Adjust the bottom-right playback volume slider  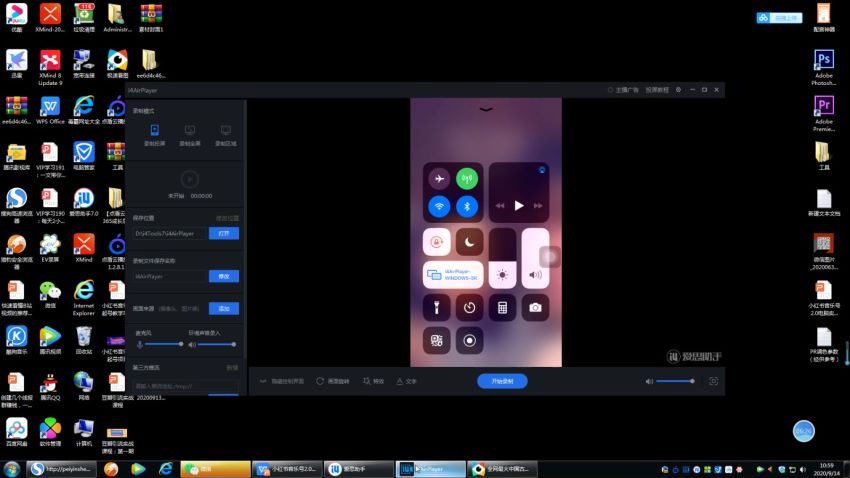[675, 381]
